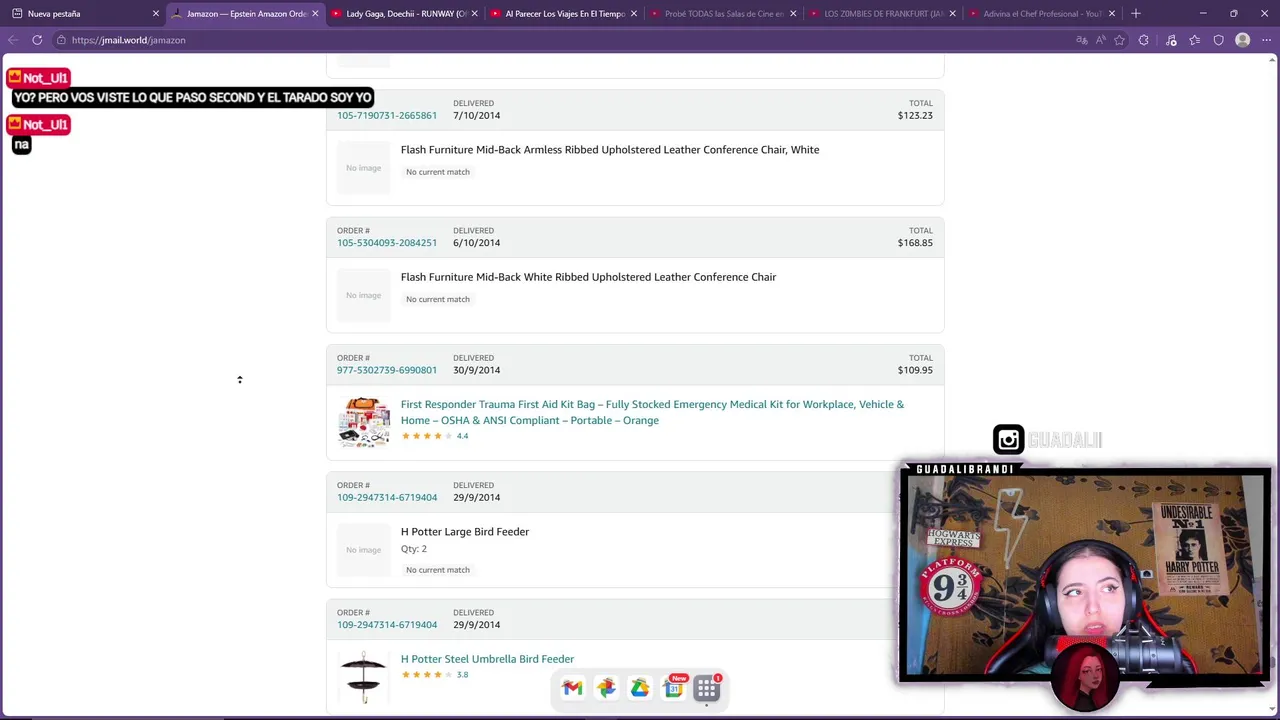This screenshot has width=1280, height=720.
Task: Click the Flash Furniture Armless Ribbed Chair, White title
Action: [610, 150]
